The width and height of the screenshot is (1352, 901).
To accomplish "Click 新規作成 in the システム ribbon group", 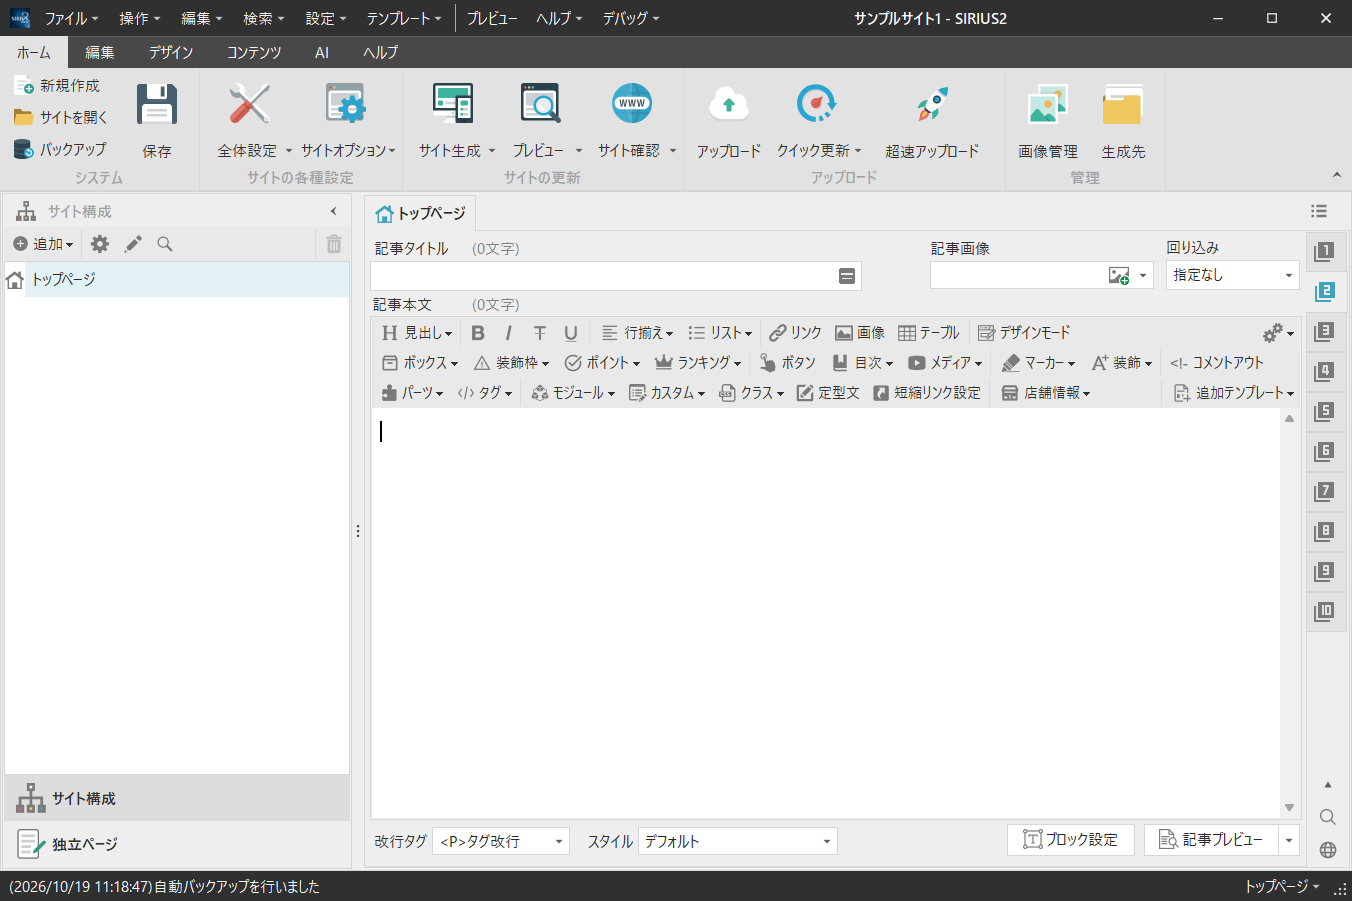I will pos(57,86).
